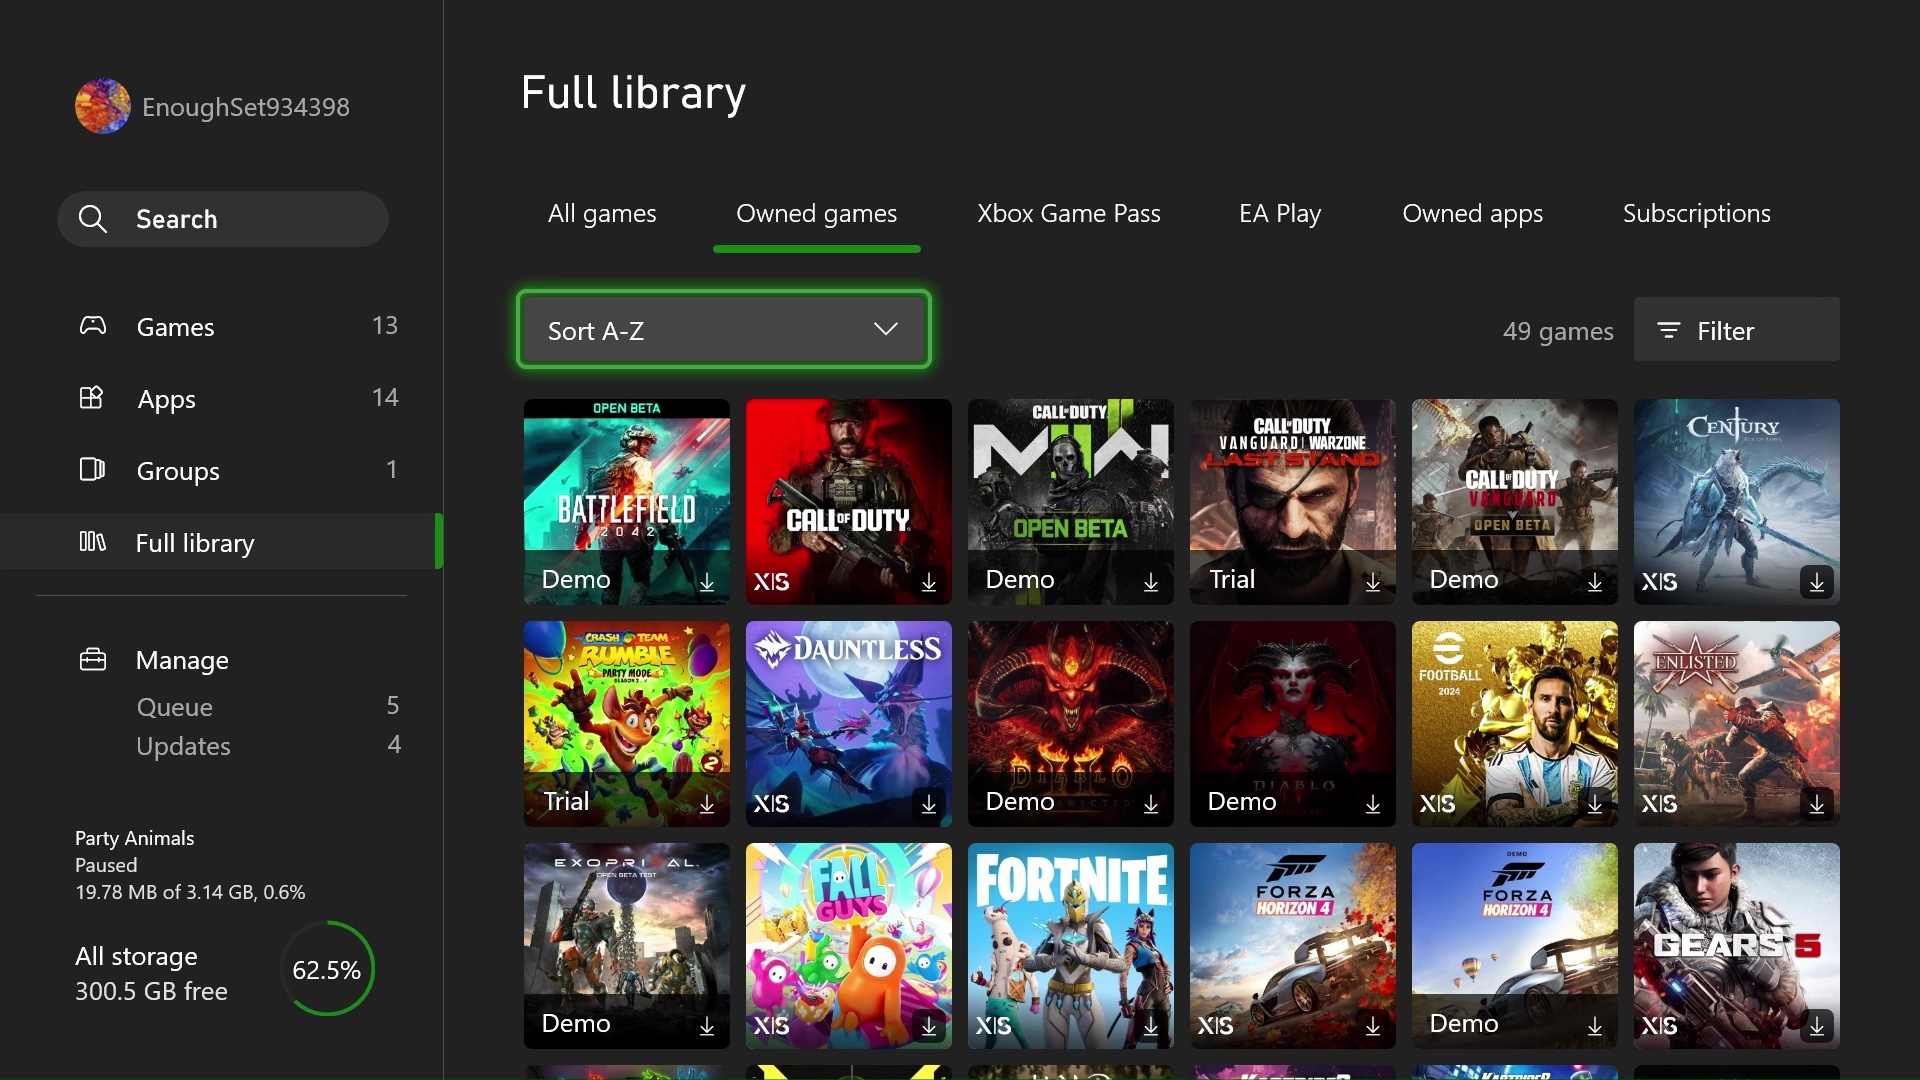Click the Full library books icon
Screen dimensions: 1920x1080
coord(92,542)
